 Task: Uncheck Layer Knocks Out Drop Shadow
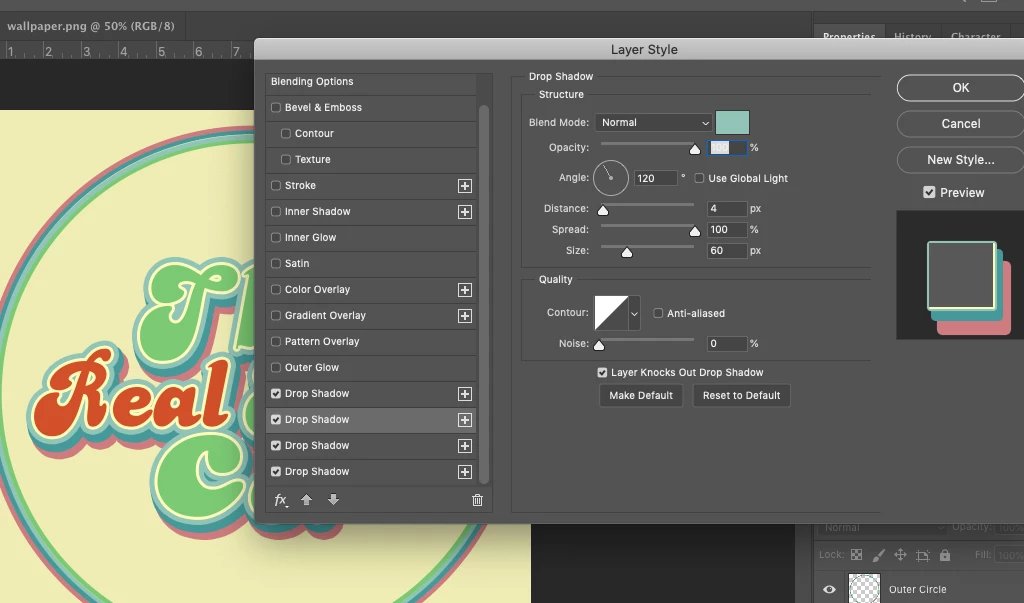point(602,372)
